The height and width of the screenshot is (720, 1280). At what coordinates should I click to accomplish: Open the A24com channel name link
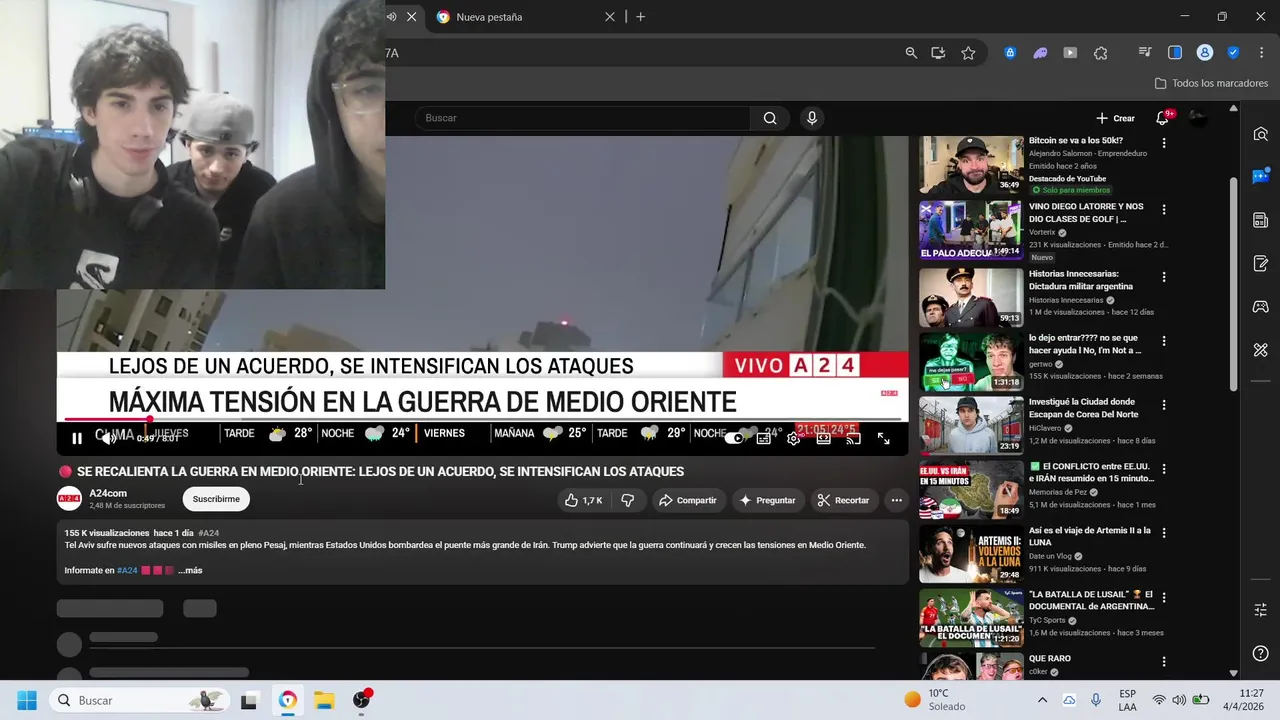coord(108,493)
